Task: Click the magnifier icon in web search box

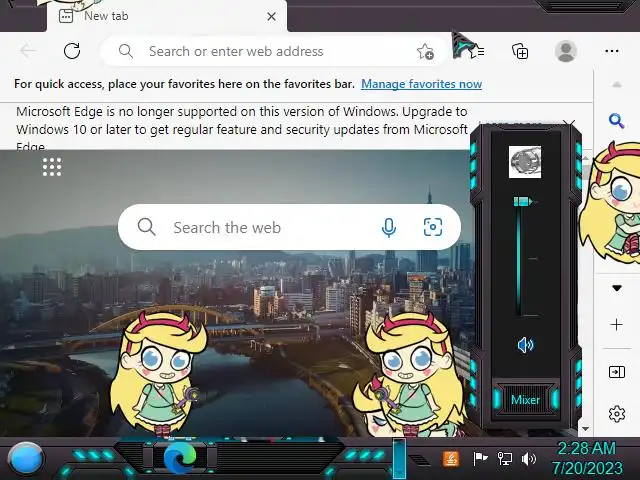Action: tap(147, 227)
